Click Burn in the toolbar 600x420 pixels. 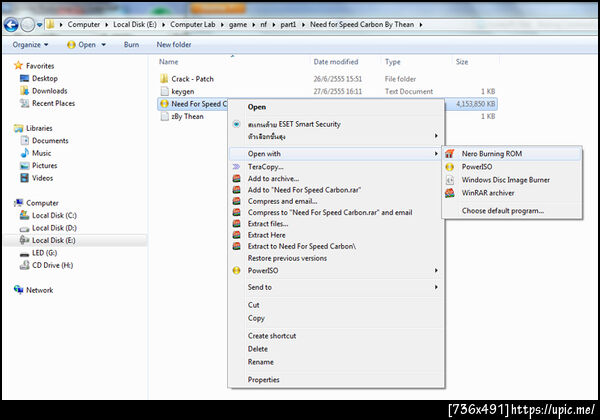click(x=131, y=45)
